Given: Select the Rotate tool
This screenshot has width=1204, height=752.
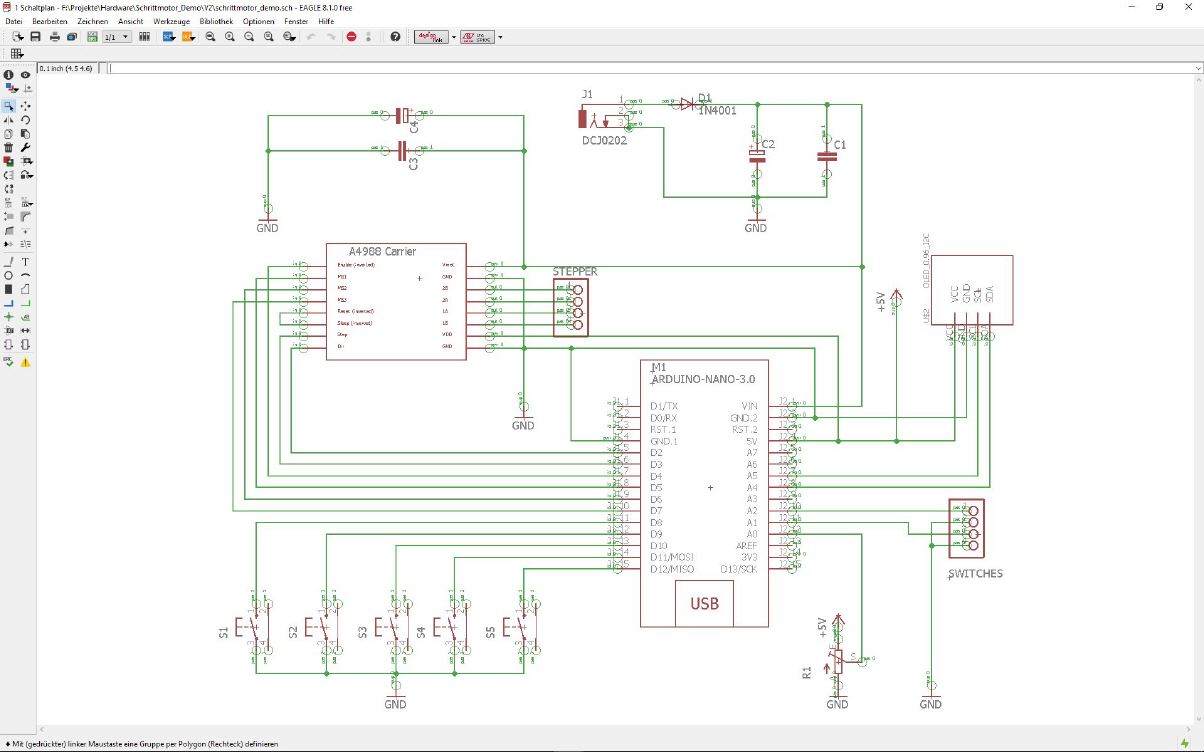Looking at the screenshot, I should (26, 119).
